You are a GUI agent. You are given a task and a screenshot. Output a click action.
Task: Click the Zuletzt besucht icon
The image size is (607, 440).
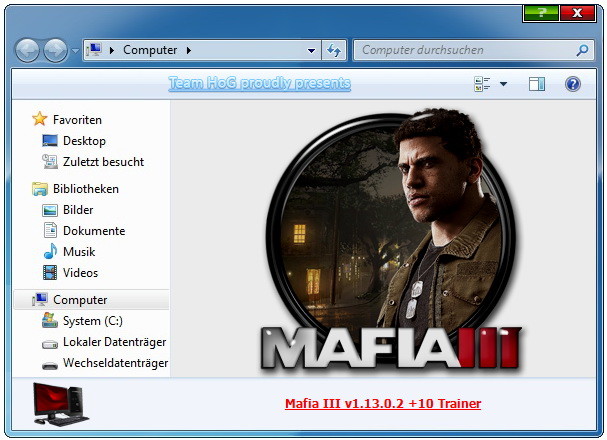[x=50, y=161]
